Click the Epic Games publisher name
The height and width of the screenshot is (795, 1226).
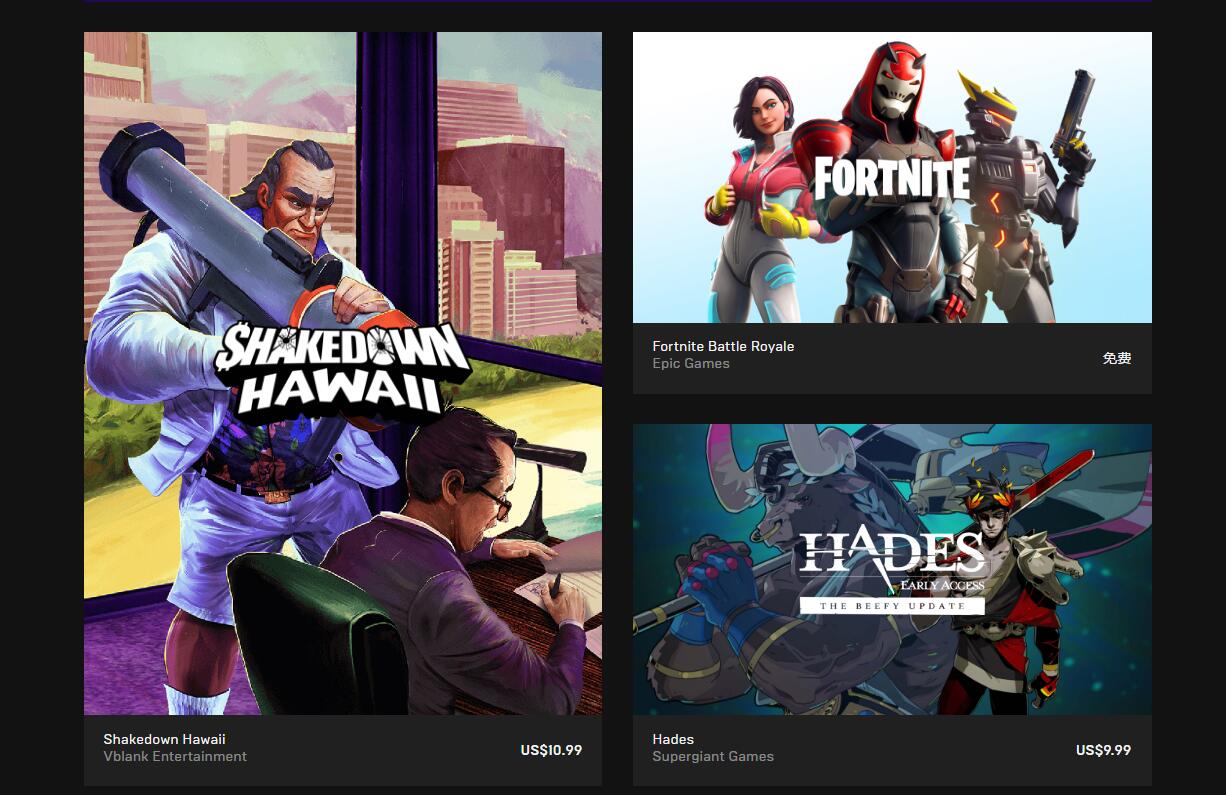691,363
